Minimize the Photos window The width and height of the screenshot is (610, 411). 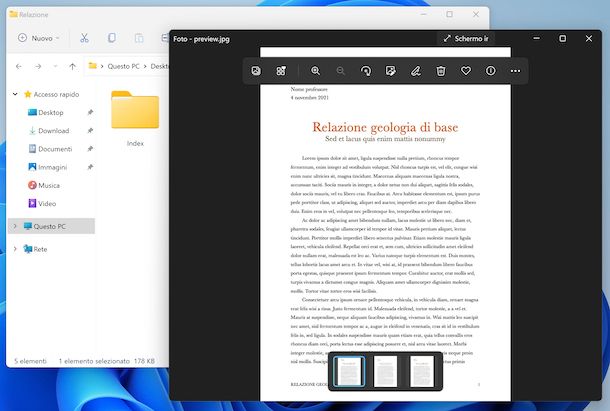tap(536, 38)
